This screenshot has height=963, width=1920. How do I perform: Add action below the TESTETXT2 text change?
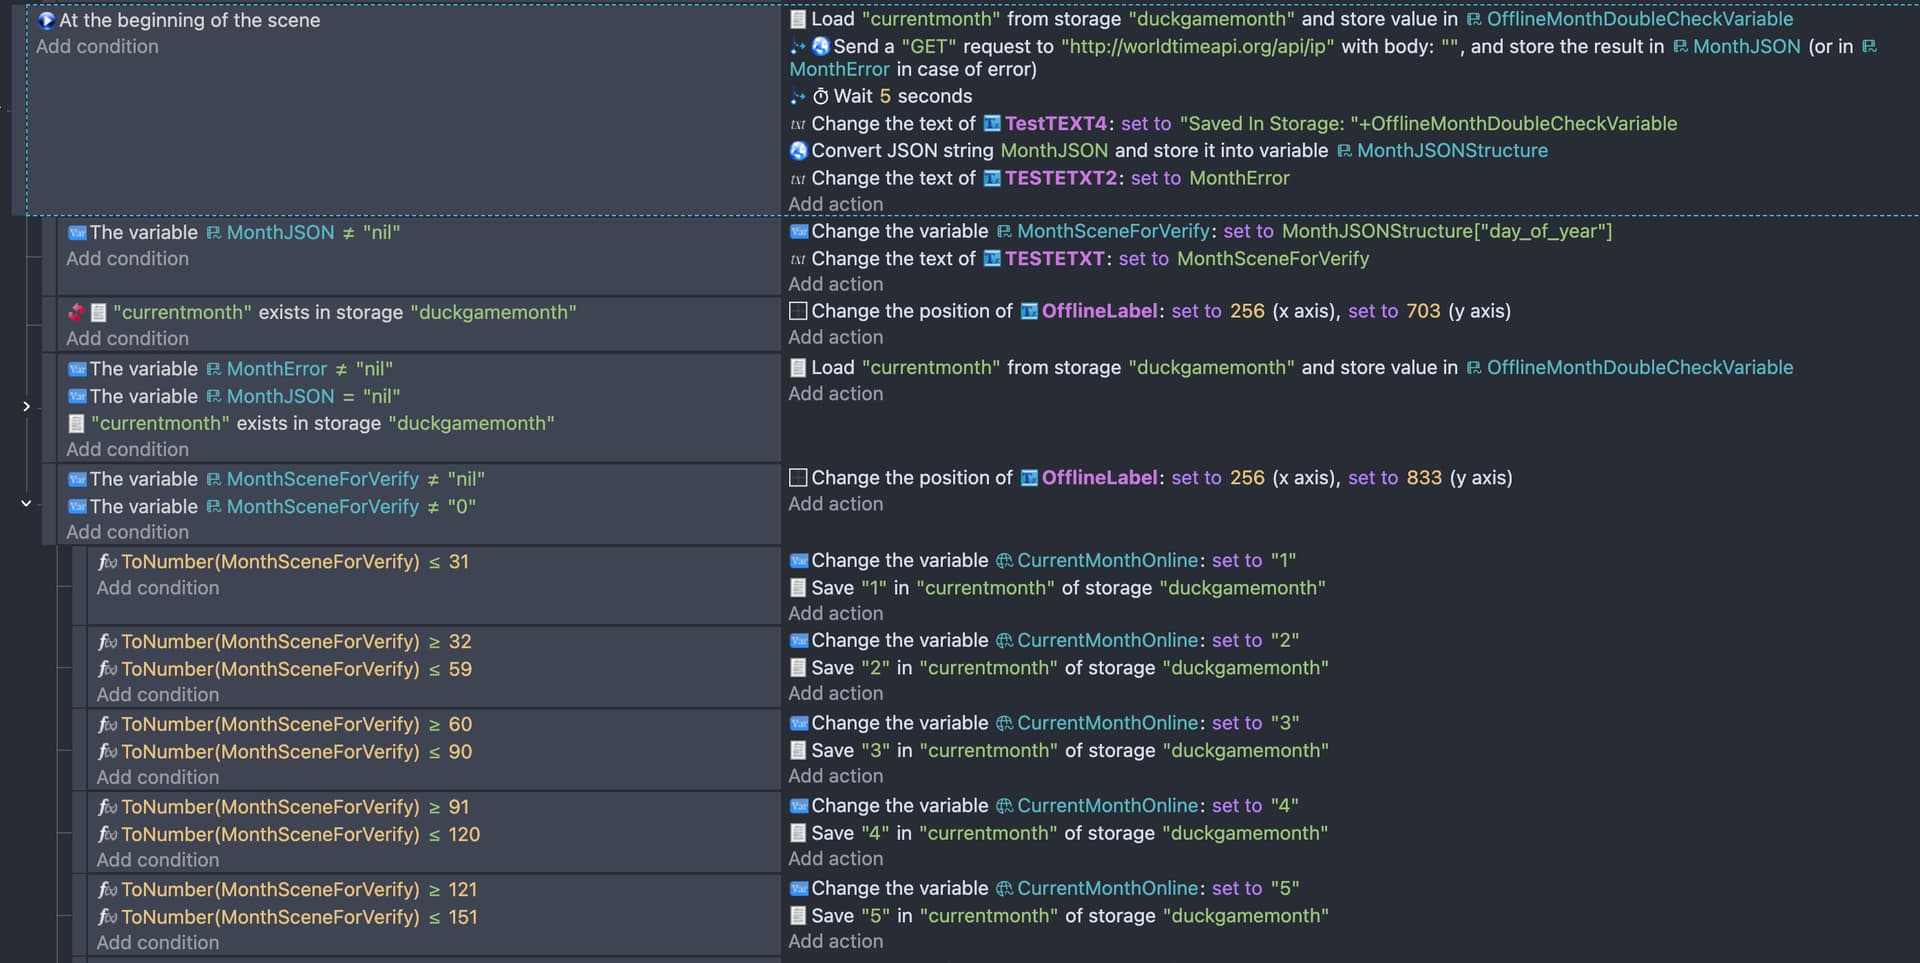[835, 204]
